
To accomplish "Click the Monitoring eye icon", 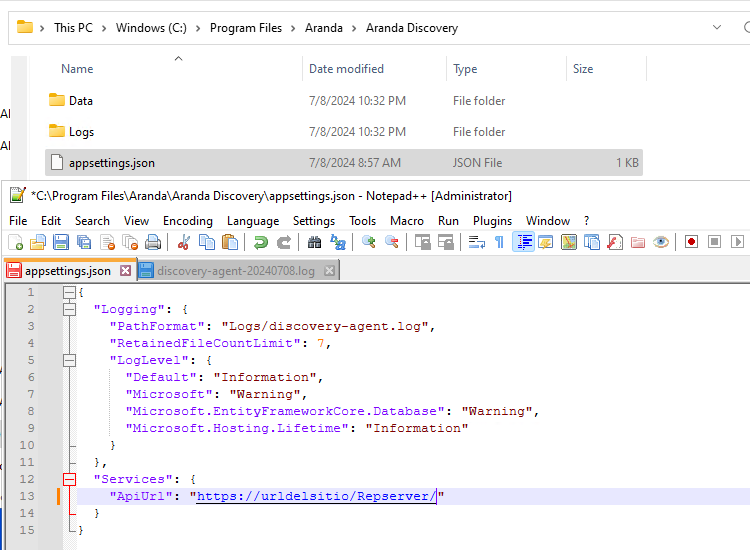I will click(x=661, y=242).
